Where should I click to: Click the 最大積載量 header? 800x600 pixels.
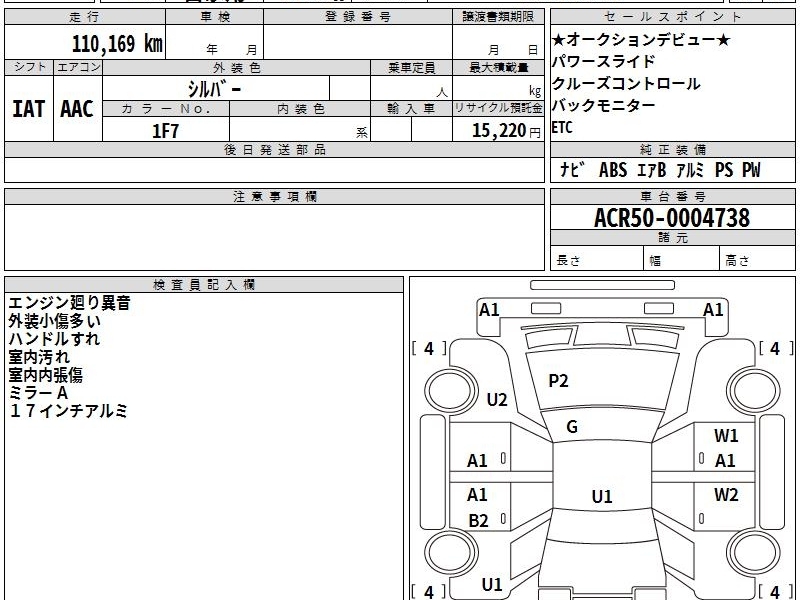(498, 67)
